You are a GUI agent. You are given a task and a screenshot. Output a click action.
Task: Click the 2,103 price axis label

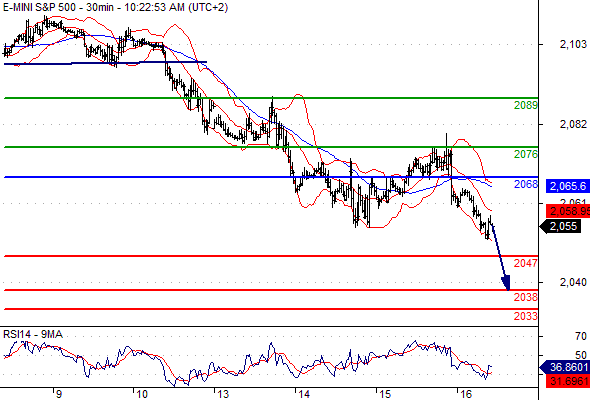573,45
